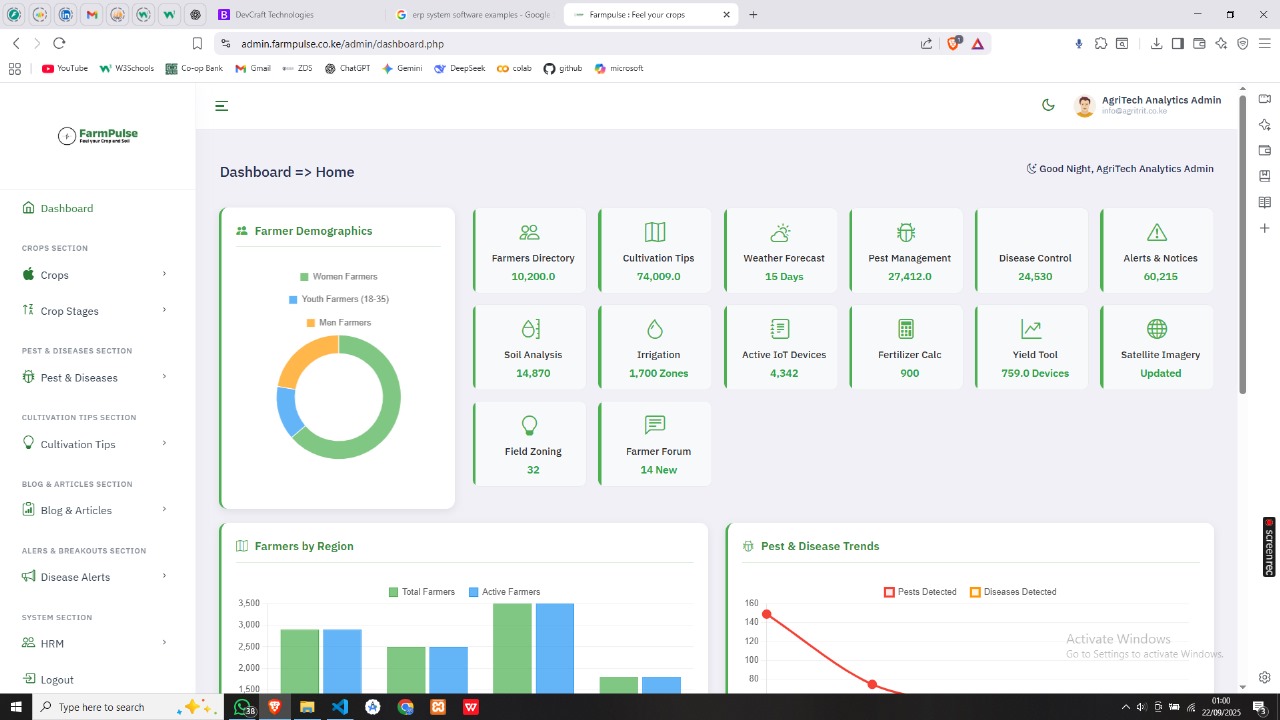Click the Field Zoning lightbulb icon
The width and height of the screenshot is (1280, 720).
pos(530,426)
